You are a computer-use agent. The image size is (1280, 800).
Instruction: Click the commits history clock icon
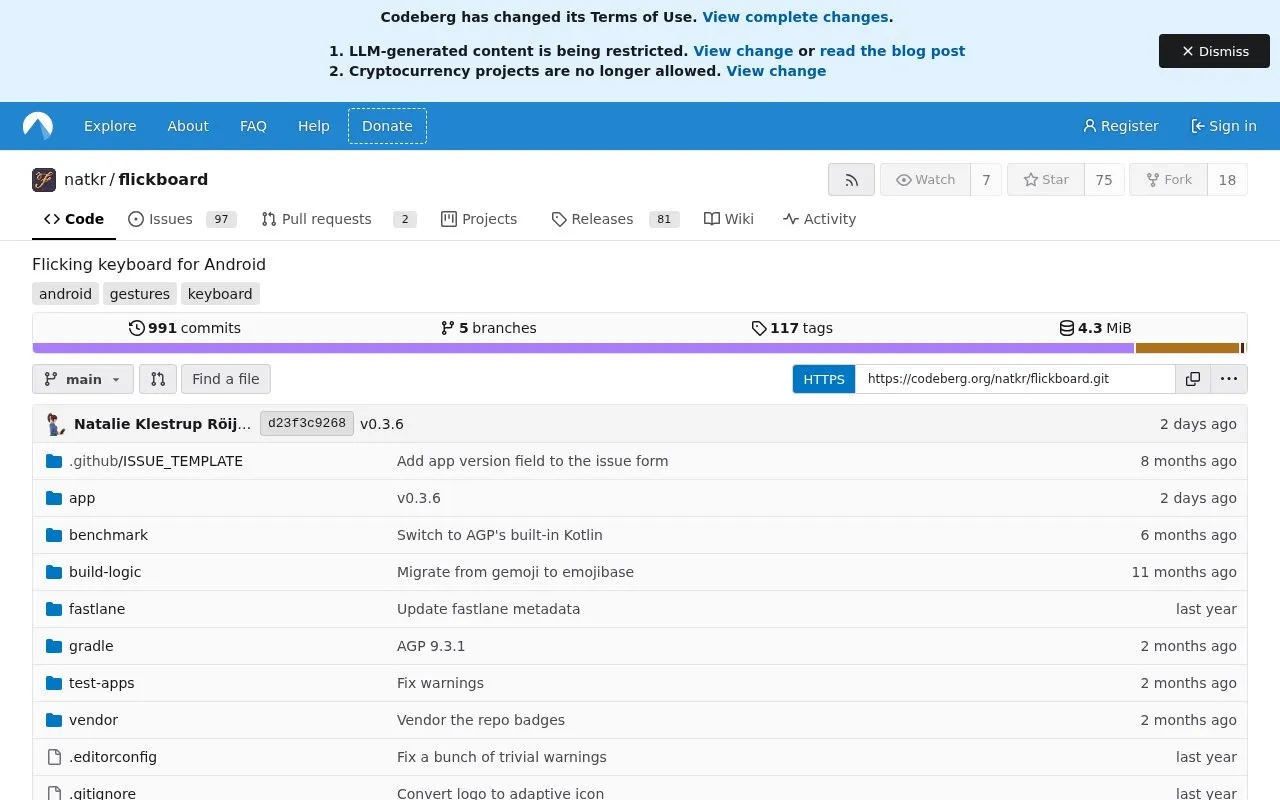point(137,328)
